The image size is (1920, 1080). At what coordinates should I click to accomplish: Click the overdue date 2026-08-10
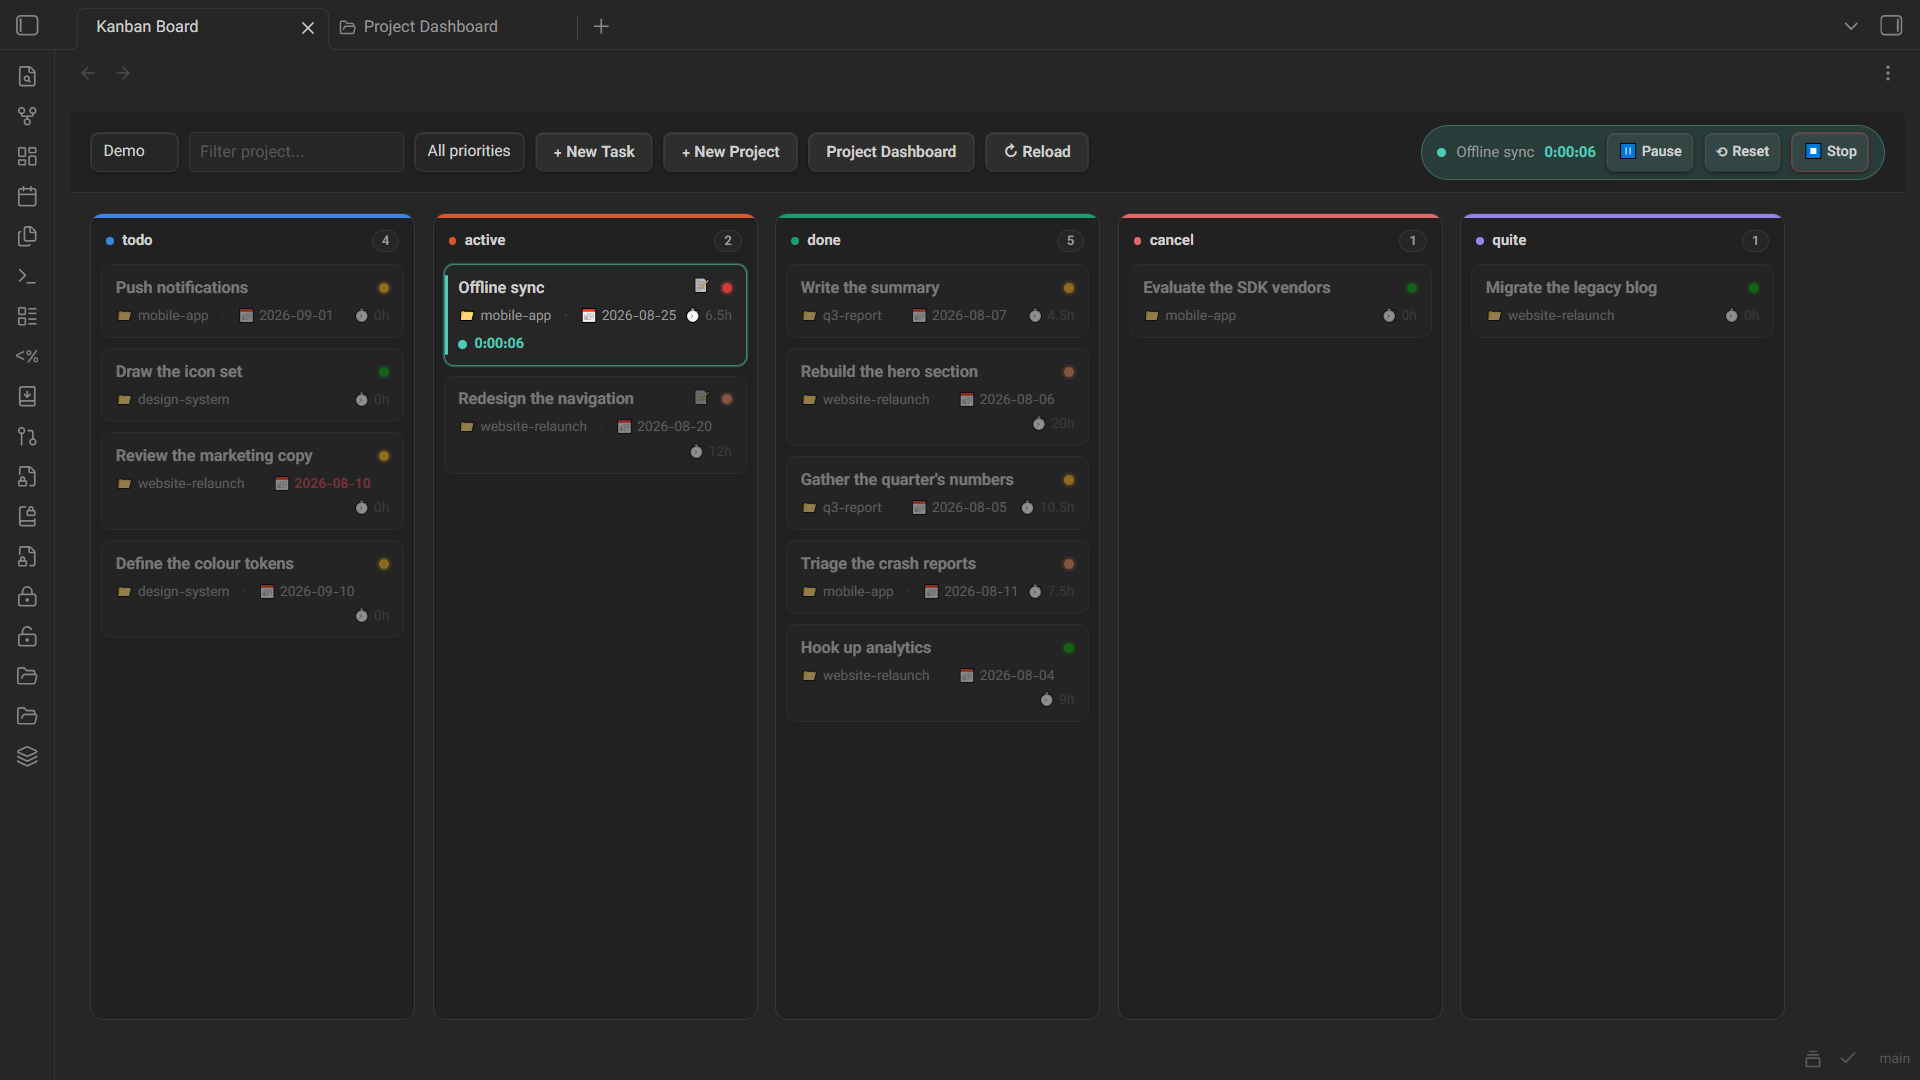(332, 483)
